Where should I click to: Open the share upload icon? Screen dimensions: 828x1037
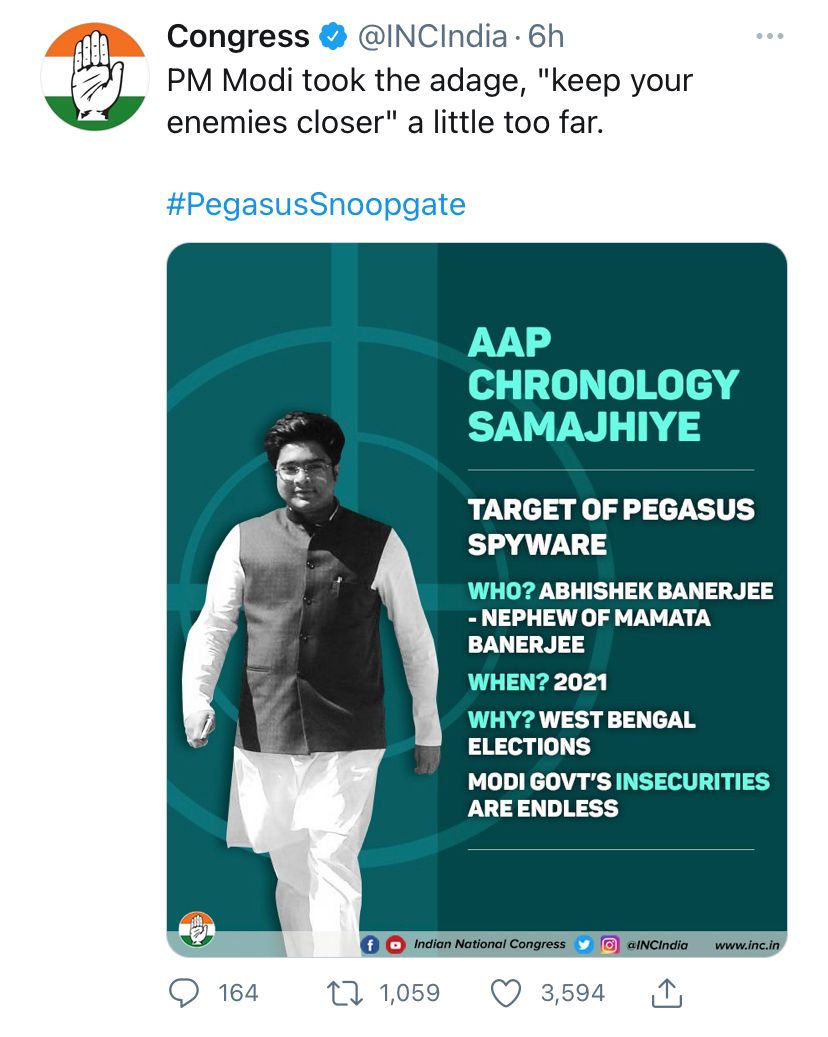click(667, 992)
